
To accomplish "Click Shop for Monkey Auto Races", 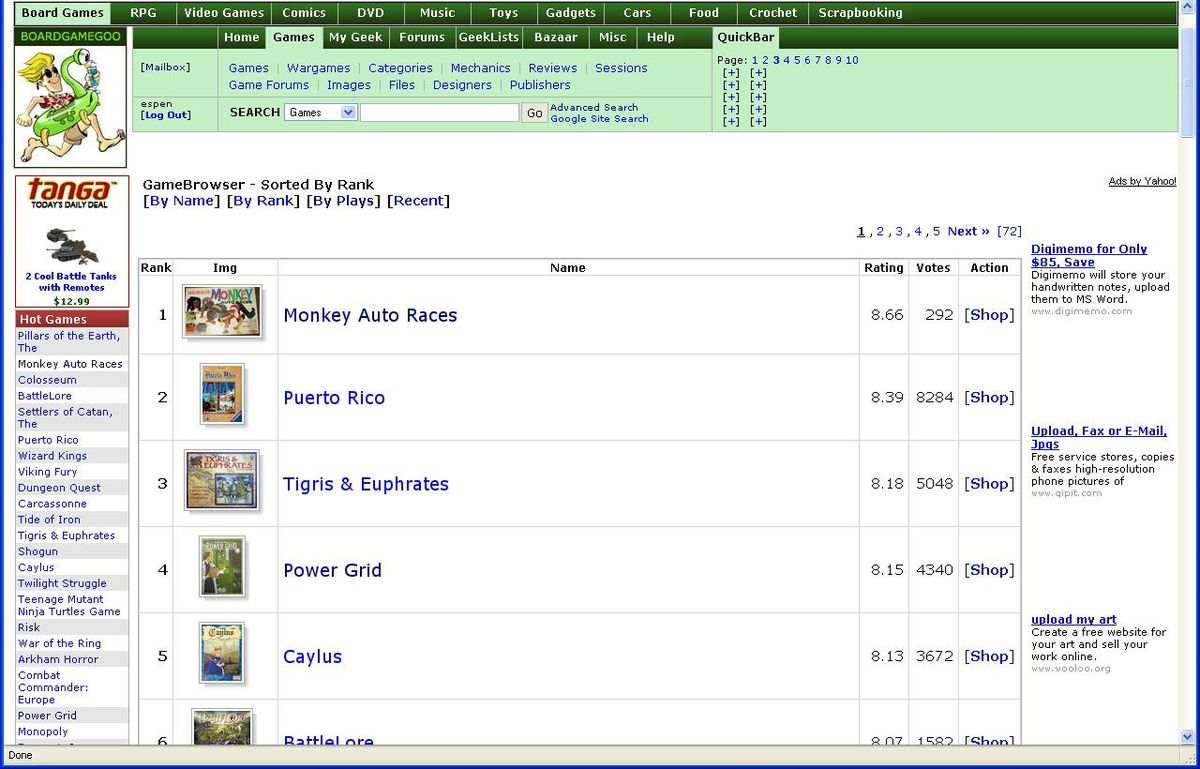I will [x=989, y=315].
